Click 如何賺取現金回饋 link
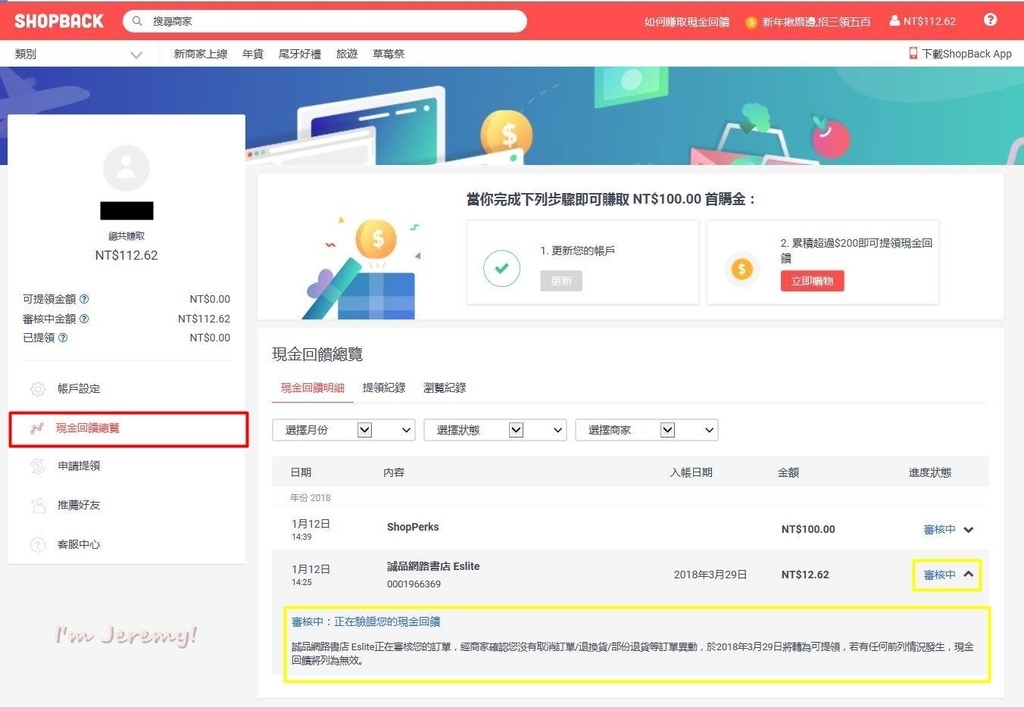The height and width of the screenshot is (707, 1024). point(686,22)
